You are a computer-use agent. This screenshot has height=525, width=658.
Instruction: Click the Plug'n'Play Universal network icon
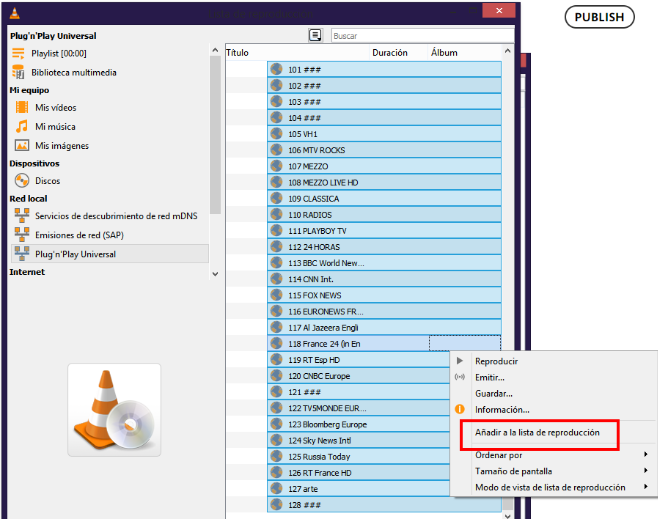click(x=22, y=254)
